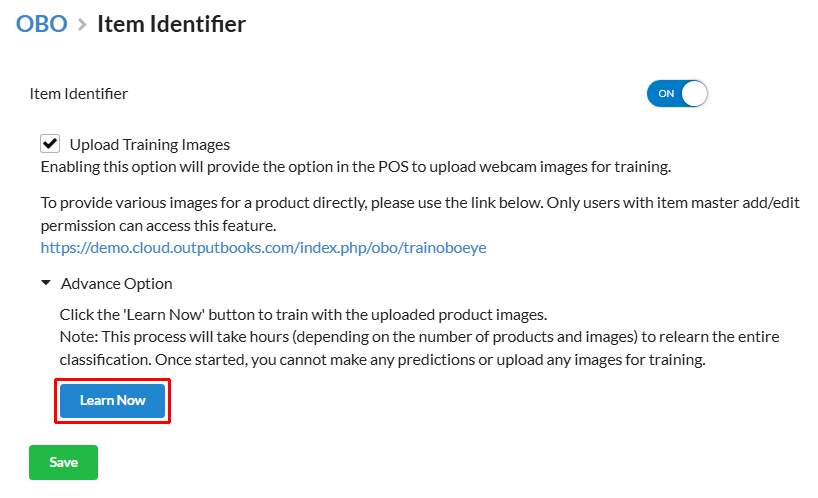818x498 pixels.
Task: Uncheck the Upload Training Images checkbox
Action: (50, 143)
